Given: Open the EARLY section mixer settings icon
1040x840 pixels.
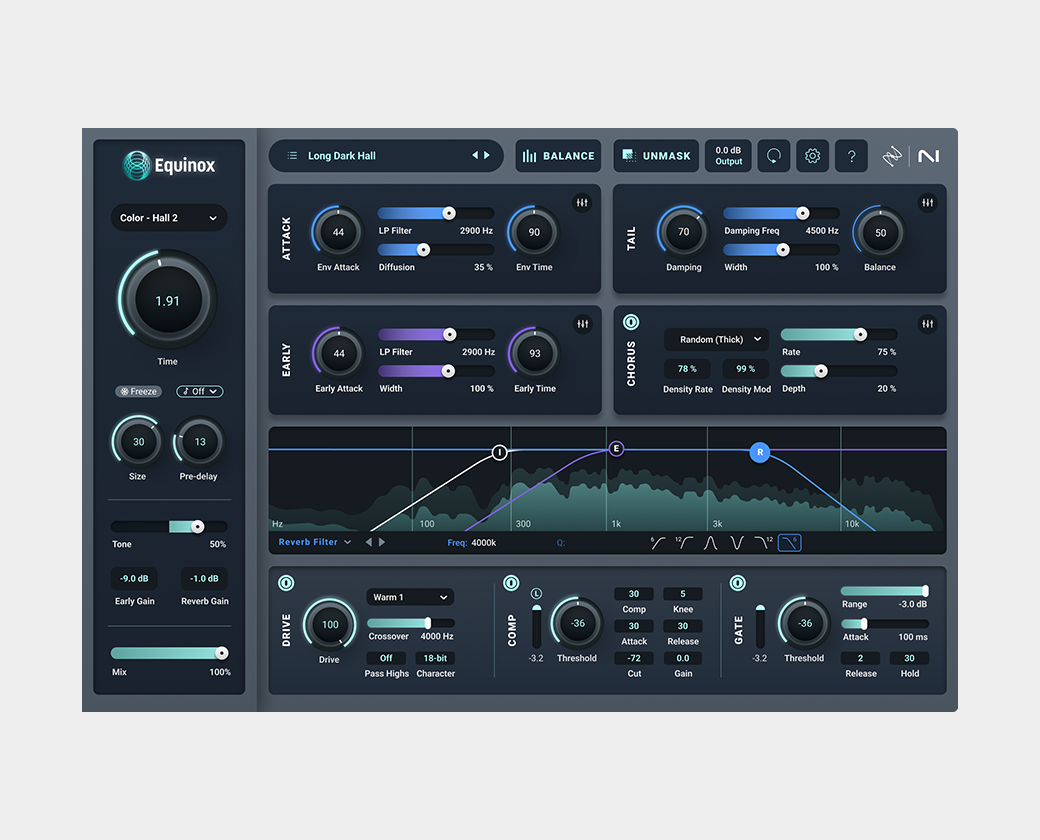Looking at the screenshot, I should click(582, 324).
